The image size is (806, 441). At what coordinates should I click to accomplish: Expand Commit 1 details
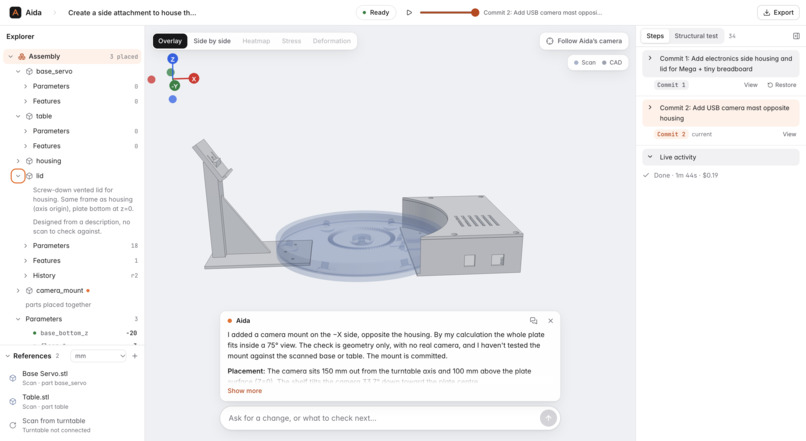point(650,59)
